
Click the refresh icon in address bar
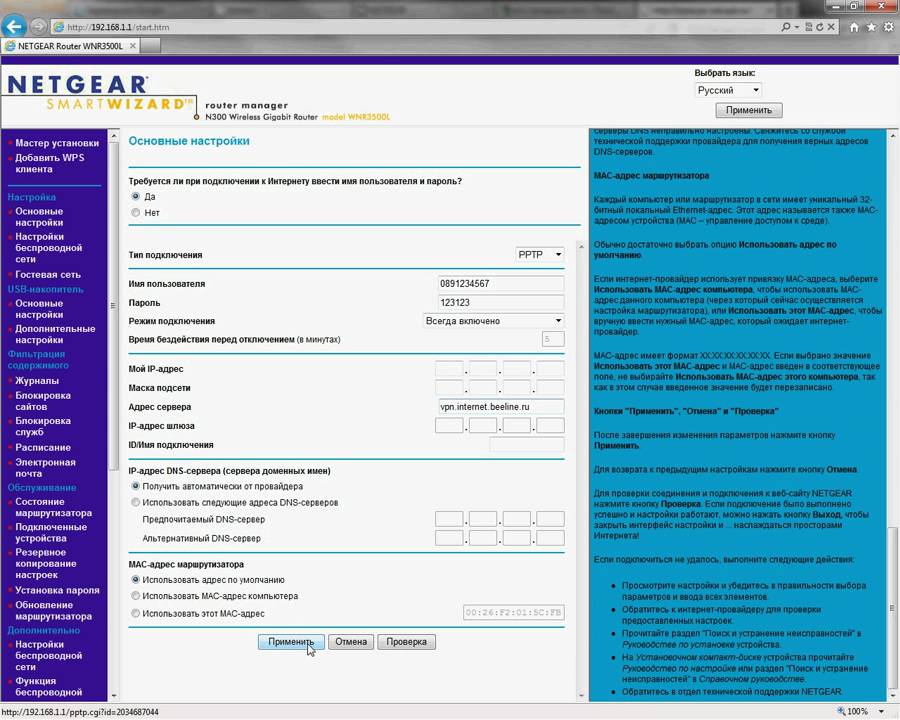click(x=820, y=27)
